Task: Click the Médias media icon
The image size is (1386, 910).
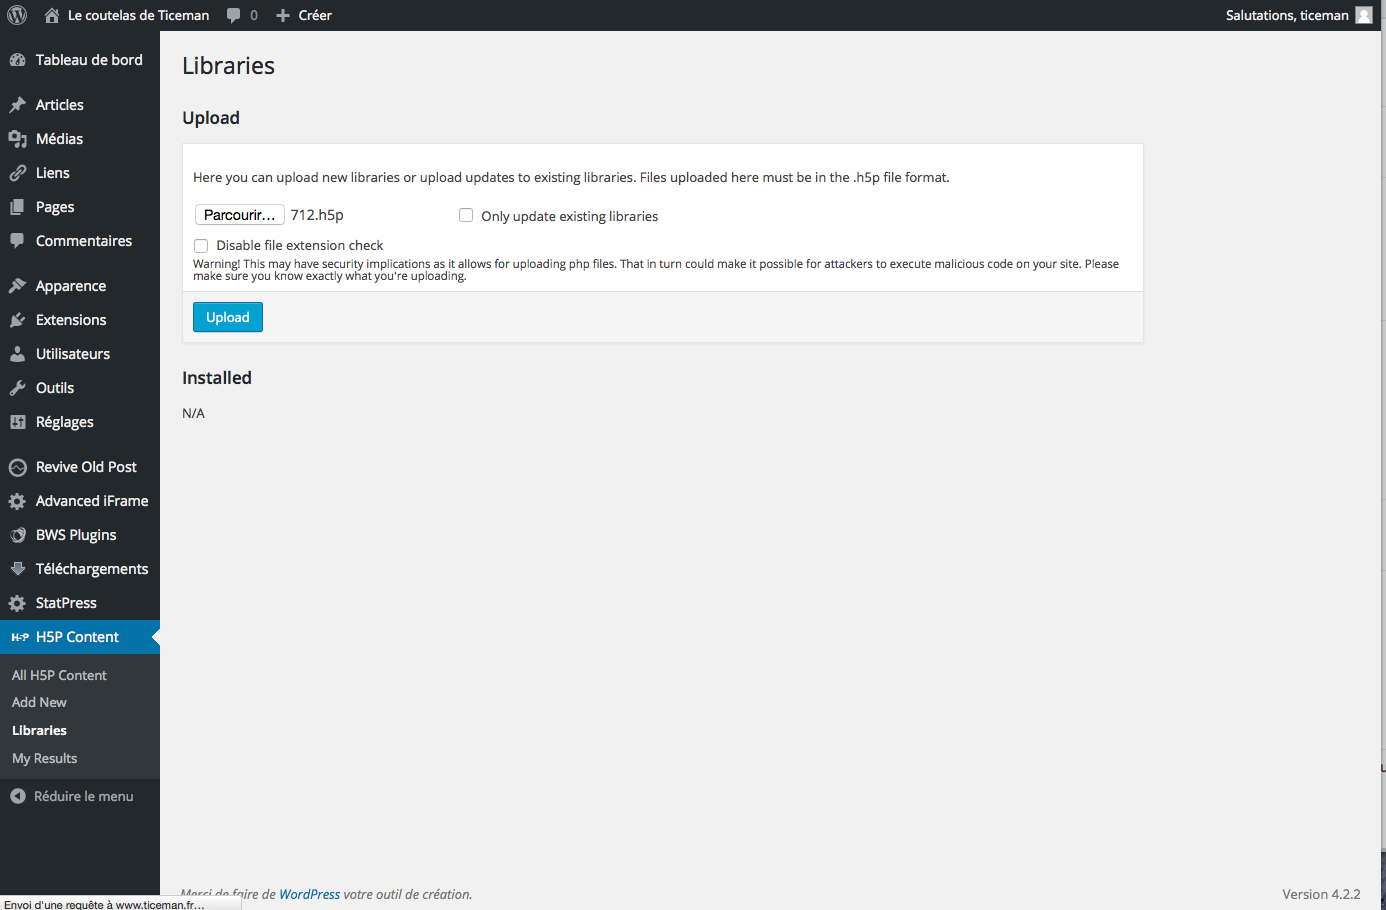Action: (x=17, y=139)
